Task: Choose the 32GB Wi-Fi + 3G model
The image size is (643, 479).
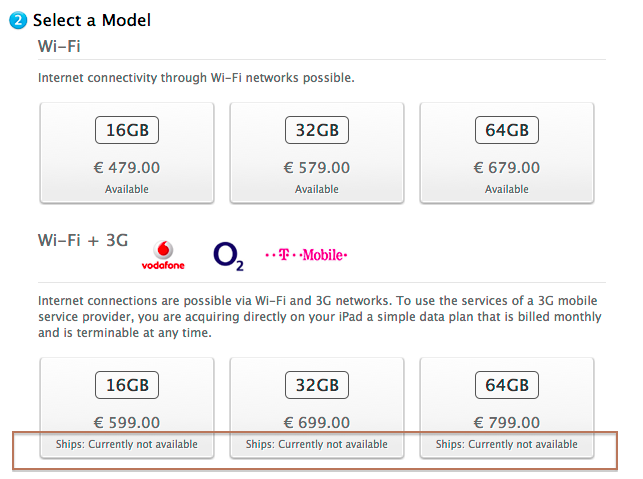Action: pyautogui.click(x=317, y=405)
